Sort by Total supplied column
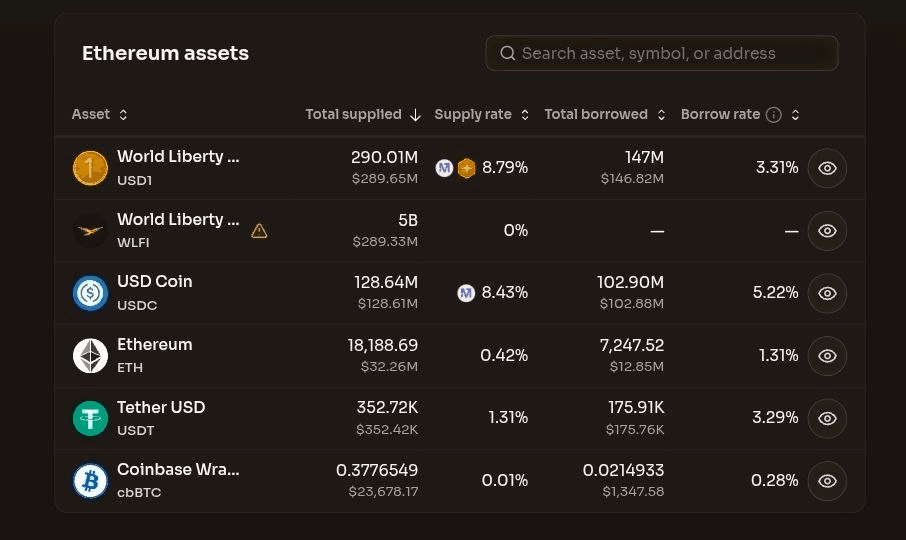 click(363, 114)
